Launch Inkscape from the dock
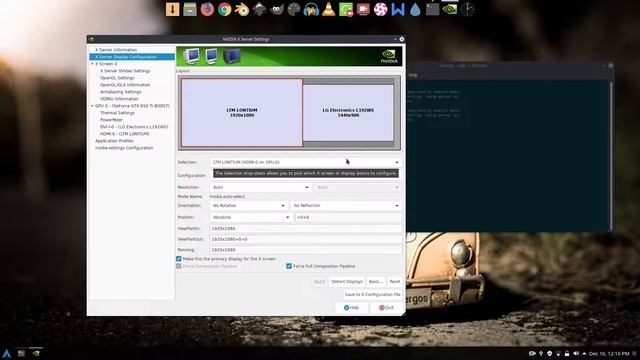Image resolution: width=640 pixels, height=360 pixels. [259, 9]
